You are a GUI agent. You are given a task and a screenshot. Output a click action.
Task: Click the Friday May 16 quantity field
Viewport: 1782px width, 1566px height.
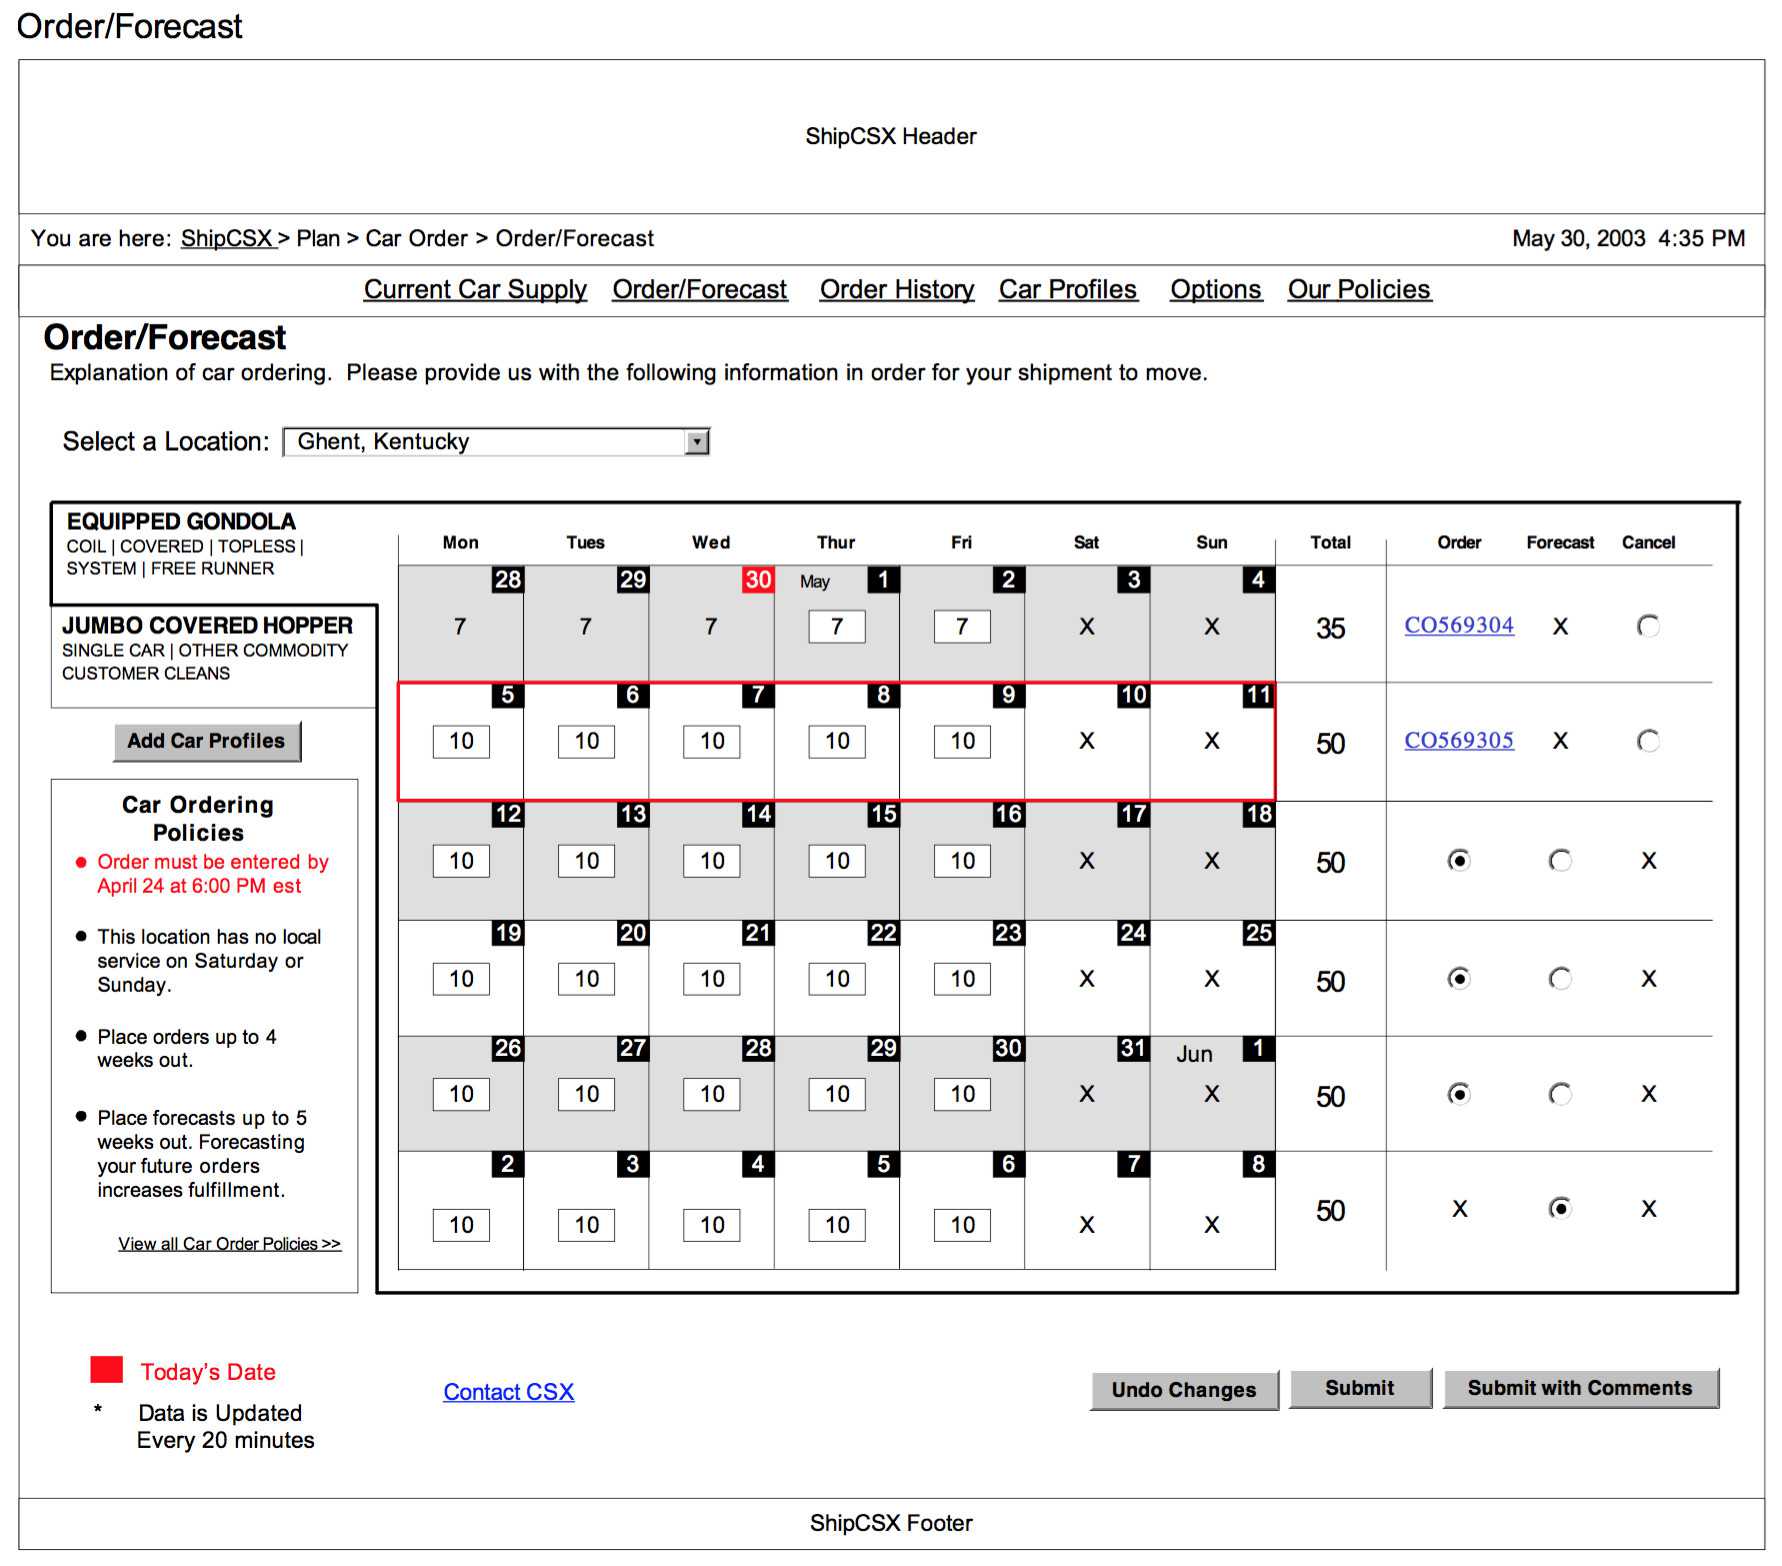click(x=962, y=861)
